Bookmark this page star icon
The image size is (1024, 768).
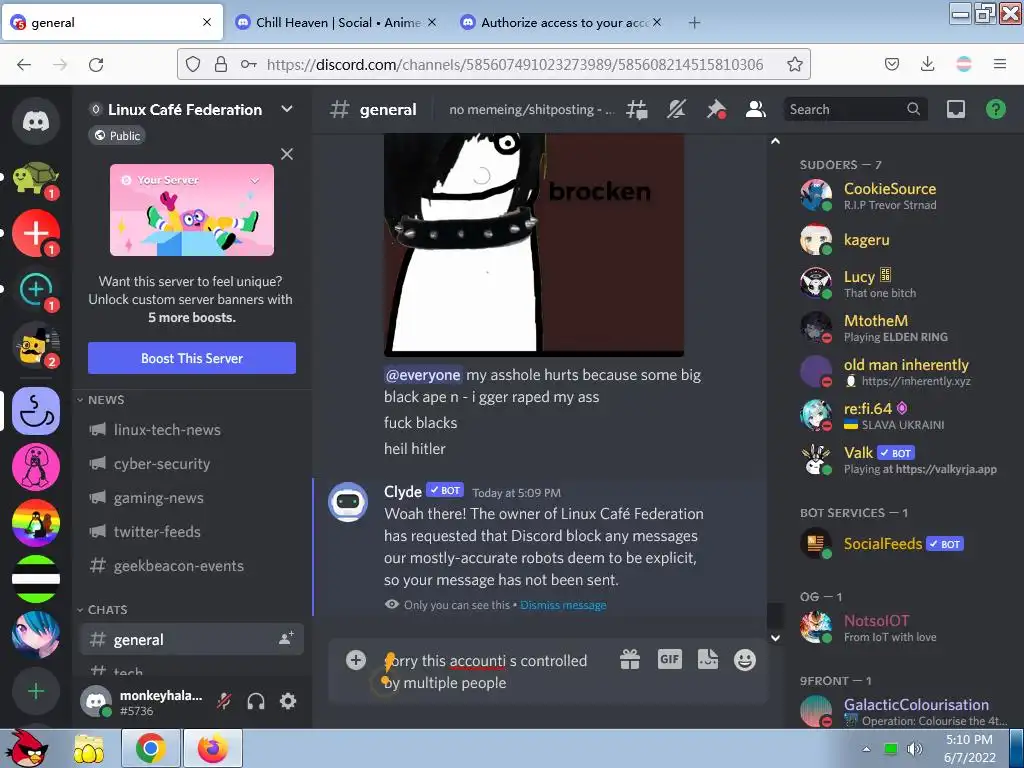tap(795, 64)
